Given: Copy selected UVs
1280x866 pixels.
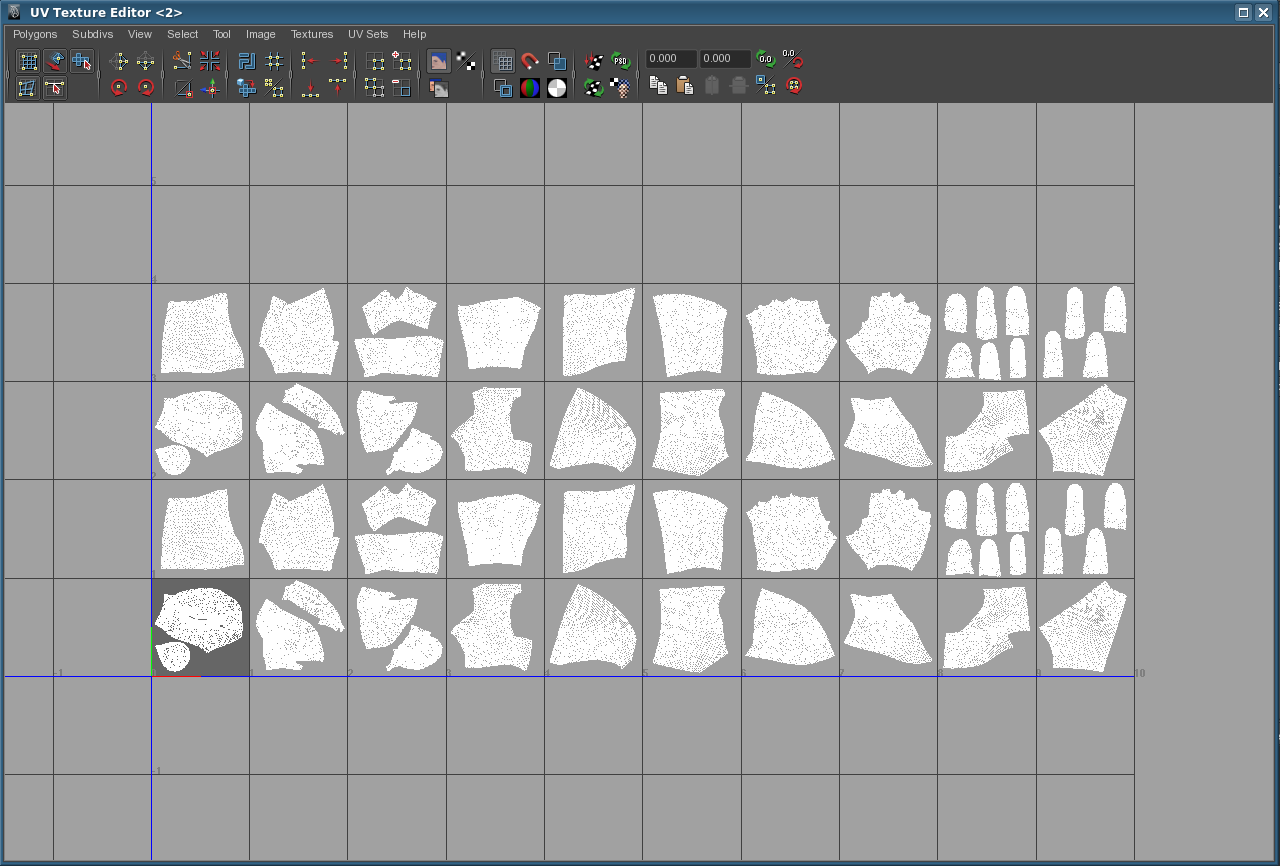Looking at the screenshot, I should tap(658, 85).
